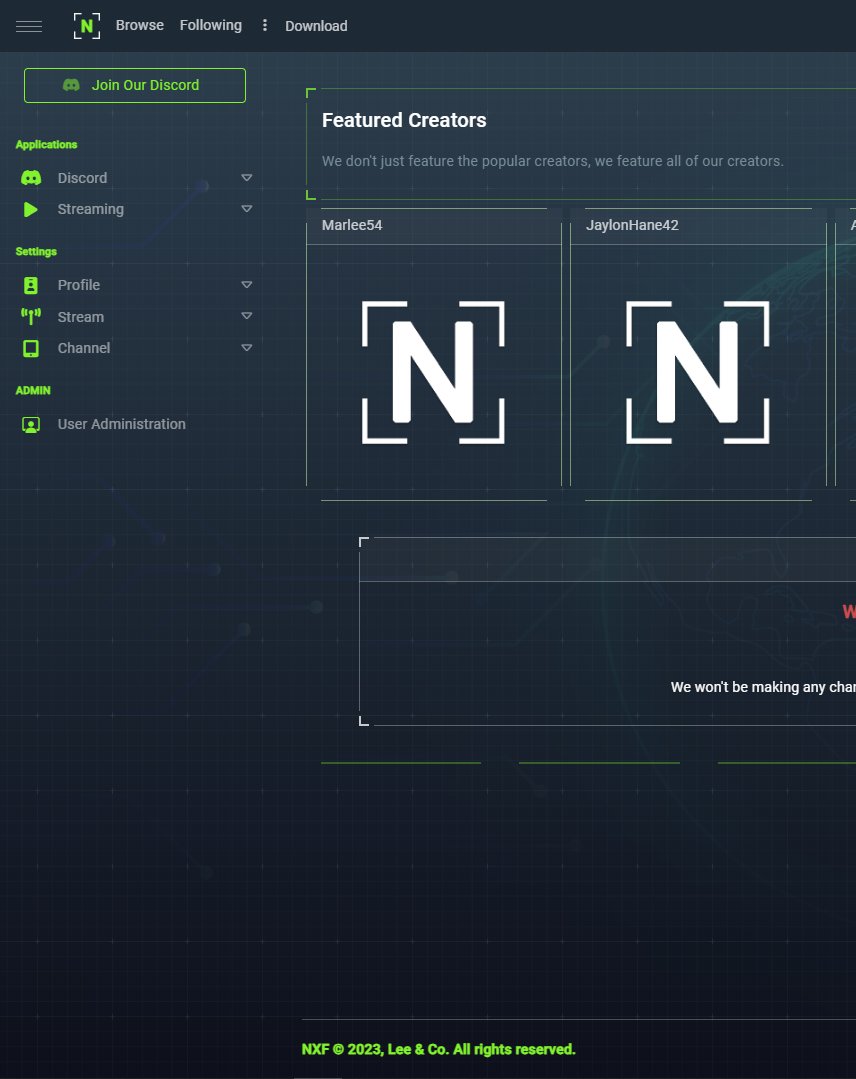Expand the Discord section dropdown
Screen dimensions: 856x1079
[246, 177]
